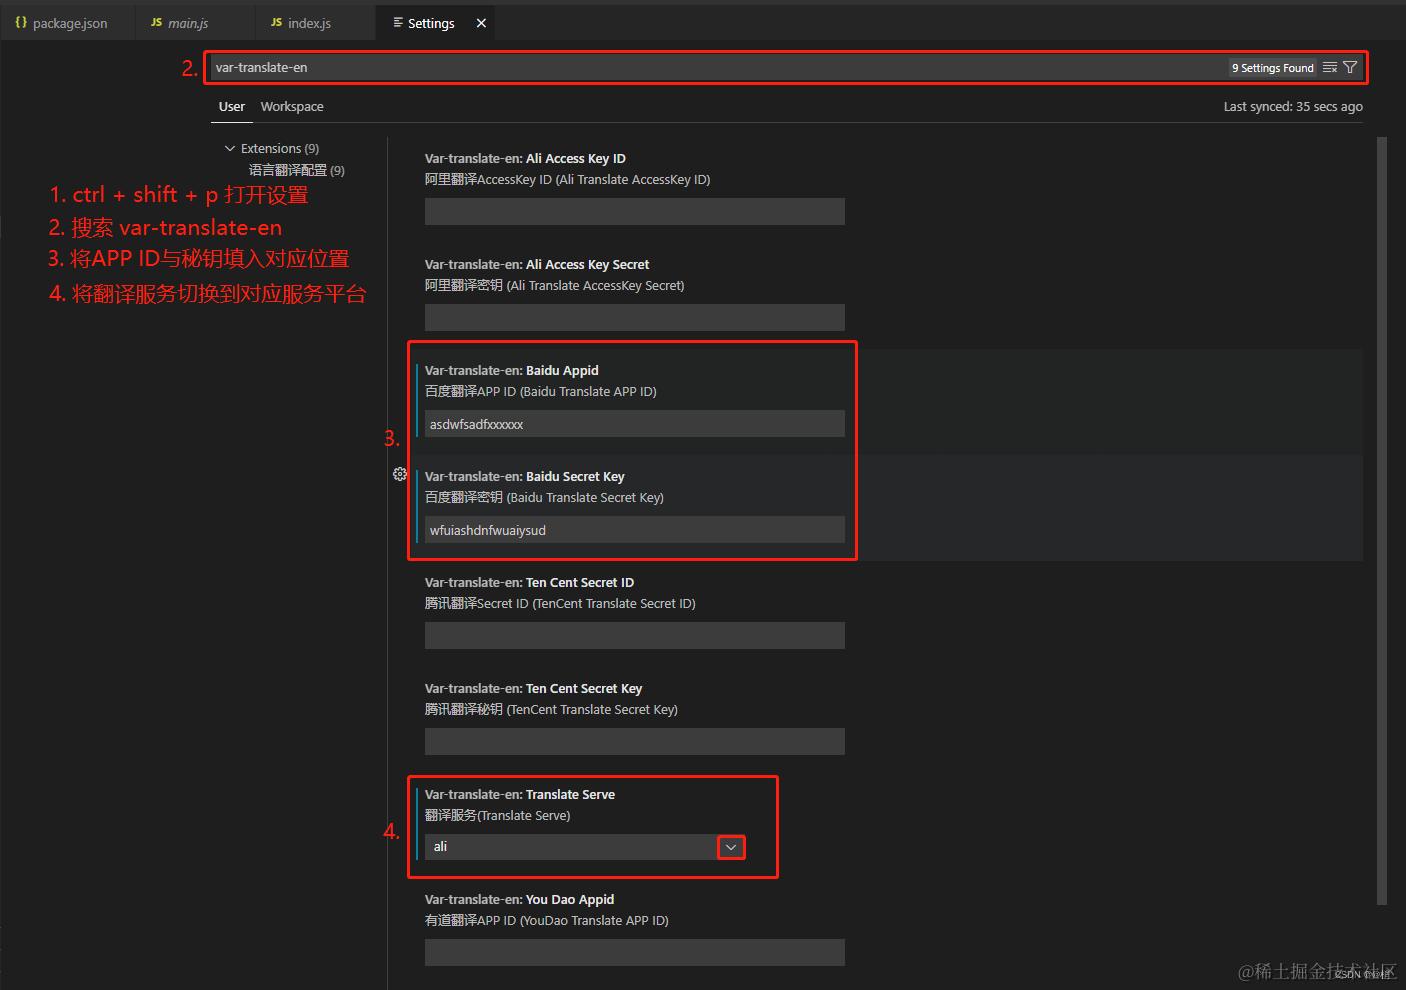The height and width of the screenshot is (990, 1406).
Task: Clear settings search input icon
Action: (x=1329, y=67)
